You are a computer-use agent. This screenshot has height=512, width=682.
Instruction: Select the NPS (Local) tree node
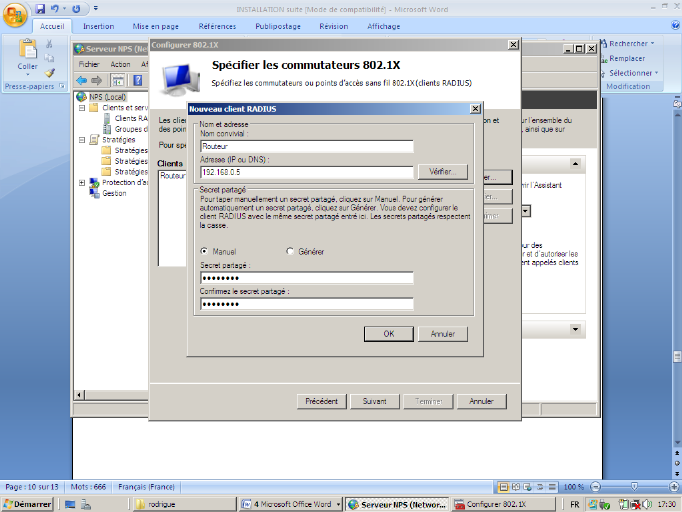tap(107, 97)
